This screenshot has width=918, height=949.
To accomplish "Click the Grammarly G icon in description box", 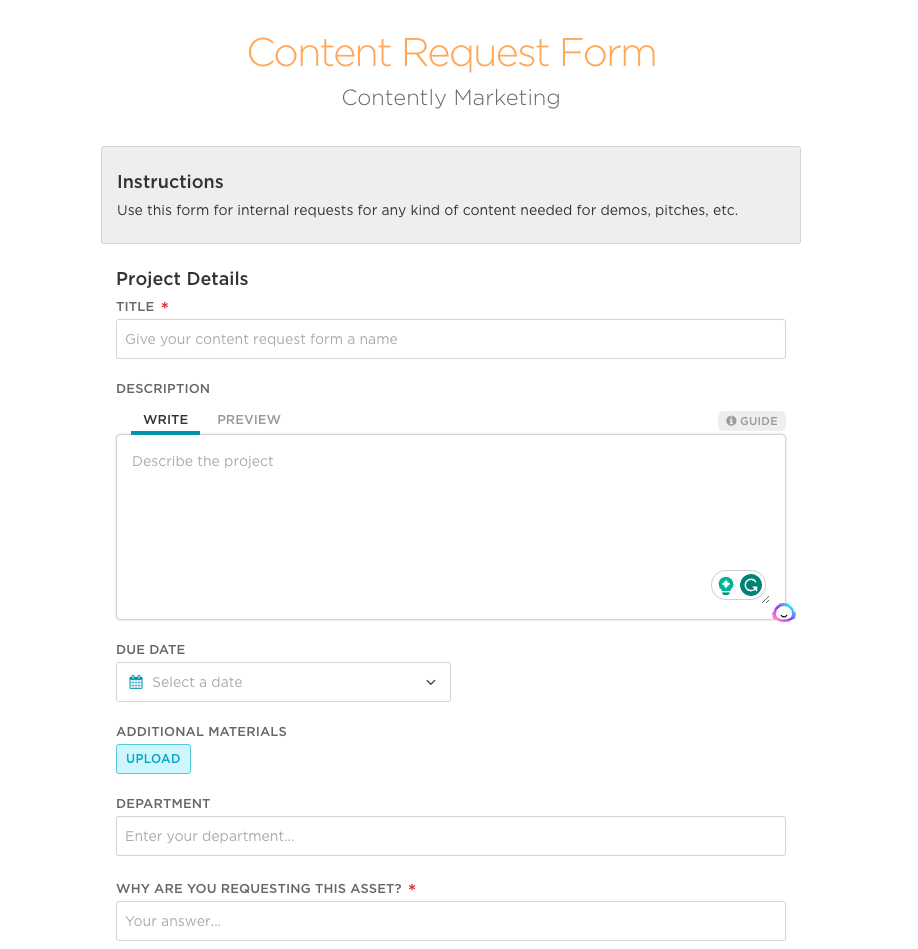I will click(x=751, y=586).
